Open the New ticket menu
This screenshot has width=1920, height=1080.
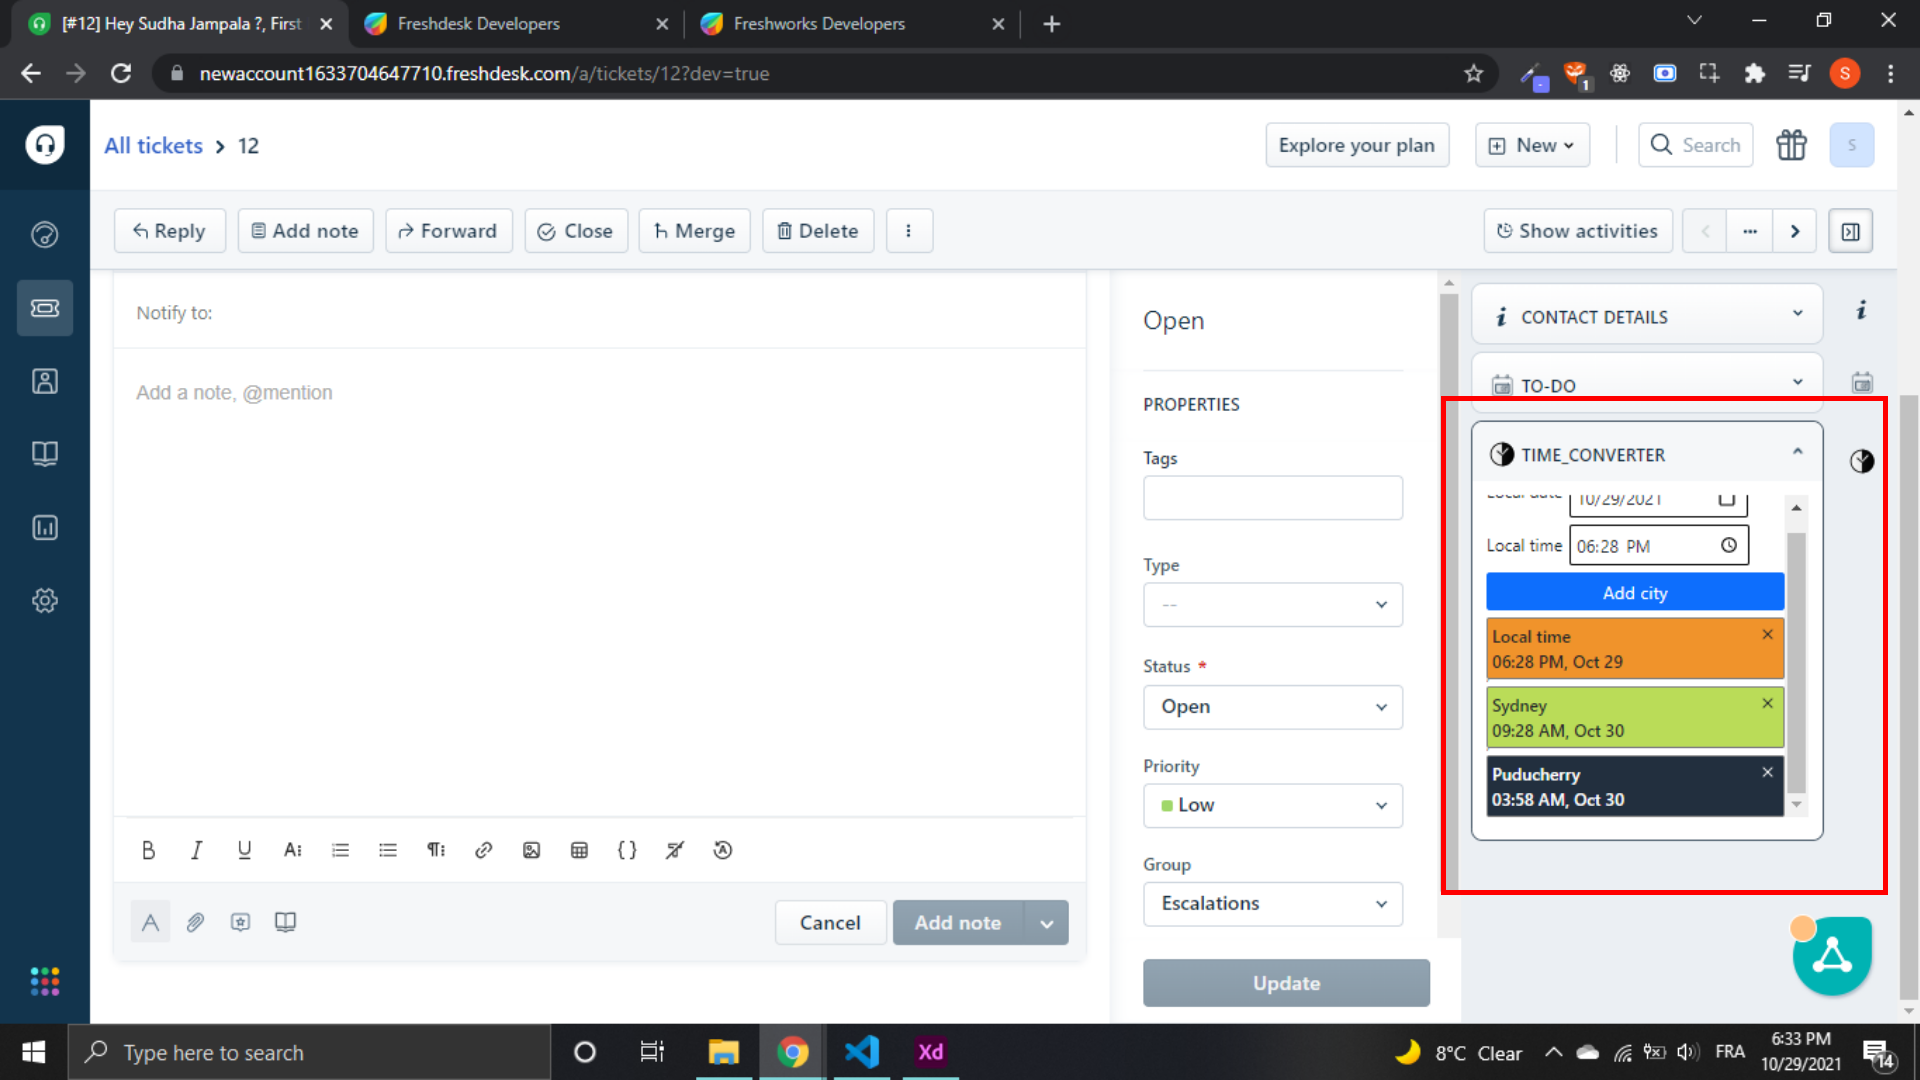(x=1532, y=146)
